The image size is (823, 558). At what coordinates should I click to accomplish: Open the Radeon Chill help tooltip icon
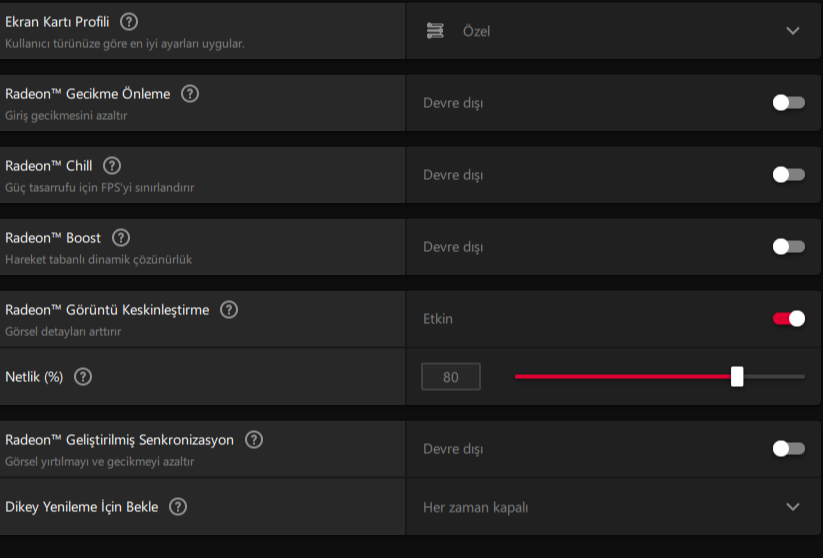(112, 166)
